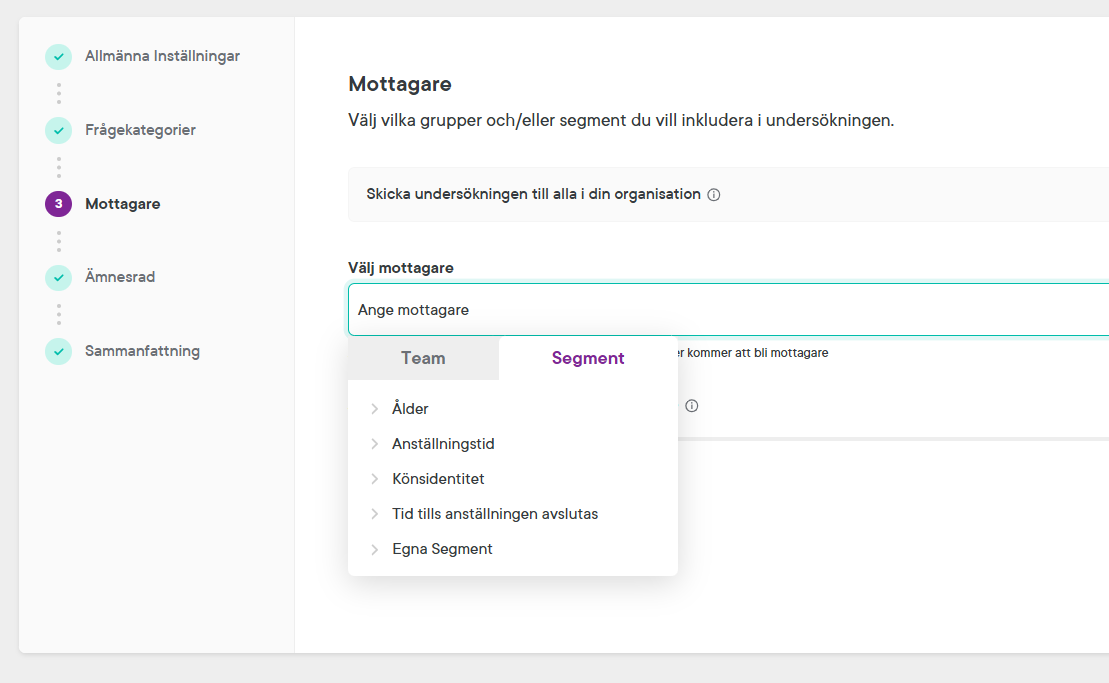This screenshot has height=683, width=1109.
Task: Click the Frågekategorier checkmark step icon
Action: [58, 130]
